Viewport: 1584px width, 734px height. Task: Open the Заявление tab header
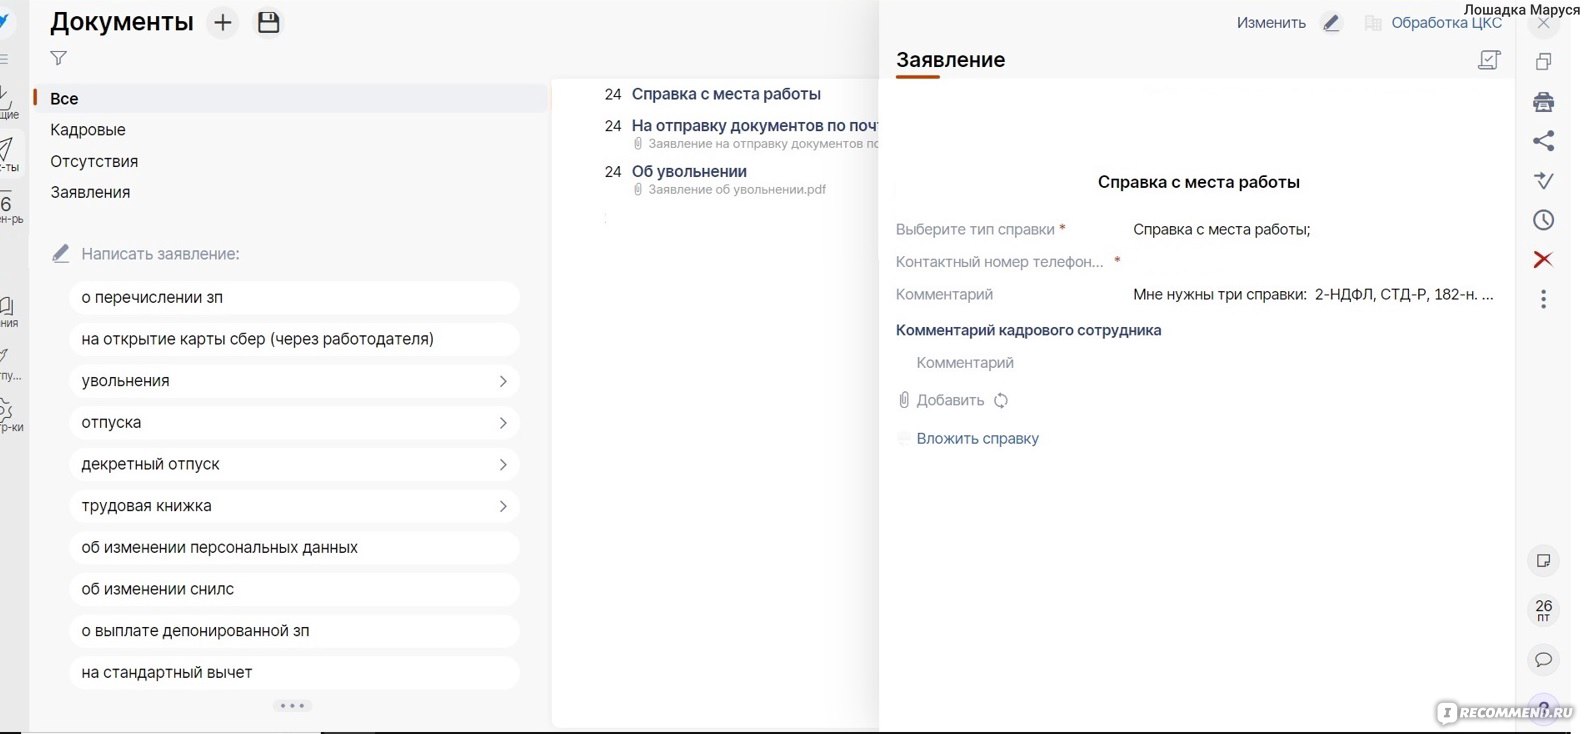[x=950, y=60]
